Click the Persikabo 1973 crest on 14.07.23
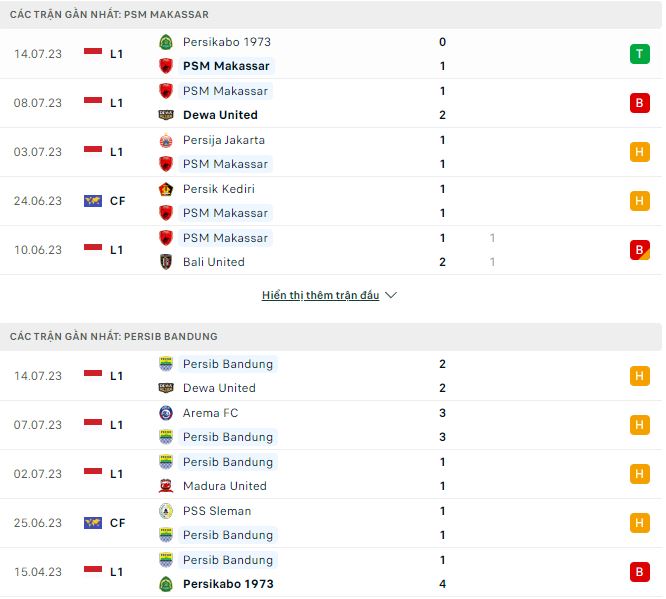 tap(166, 42)
